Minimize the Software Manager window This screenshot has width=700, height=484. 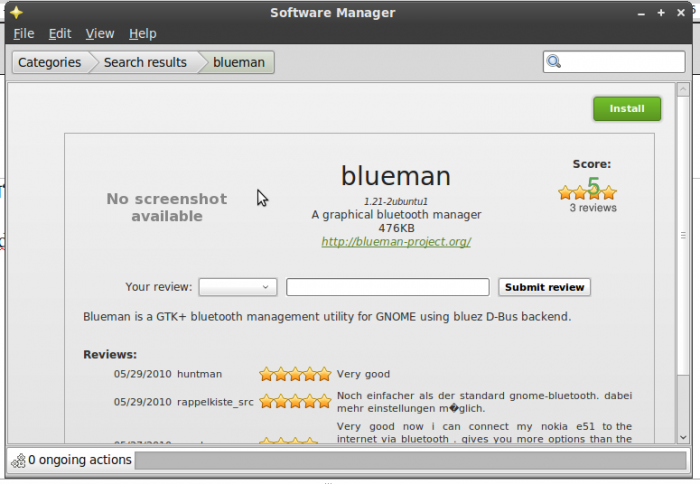[x=641, y=13]
